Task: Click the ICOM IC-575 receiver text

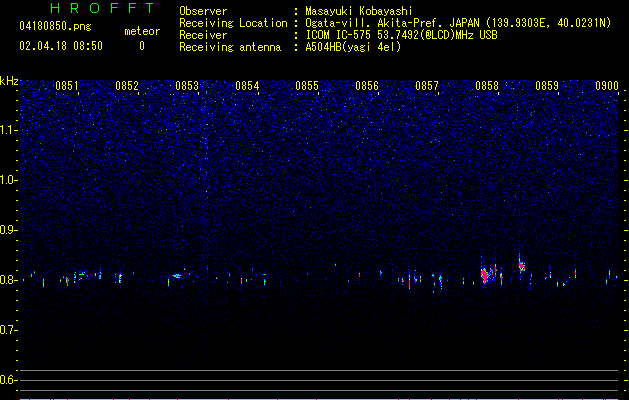Action: [401, 35]
